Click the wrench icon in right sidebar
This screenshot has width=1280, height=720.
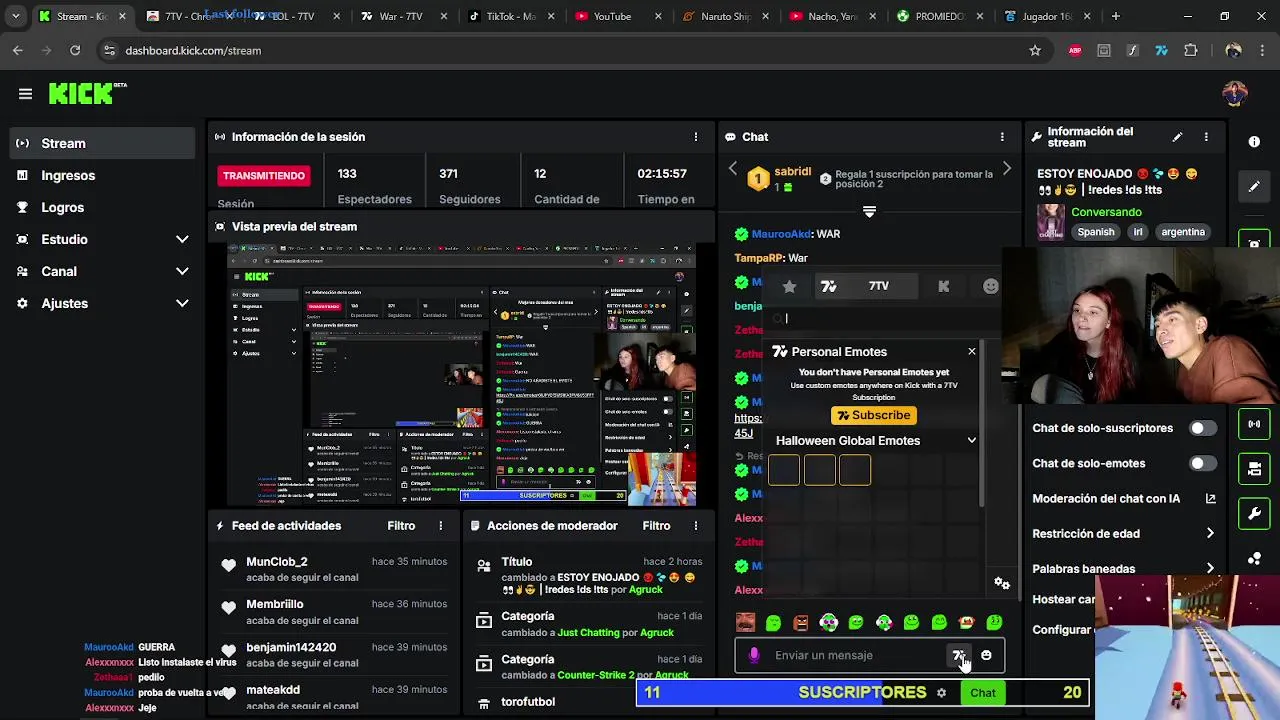tap(1254, 514)
